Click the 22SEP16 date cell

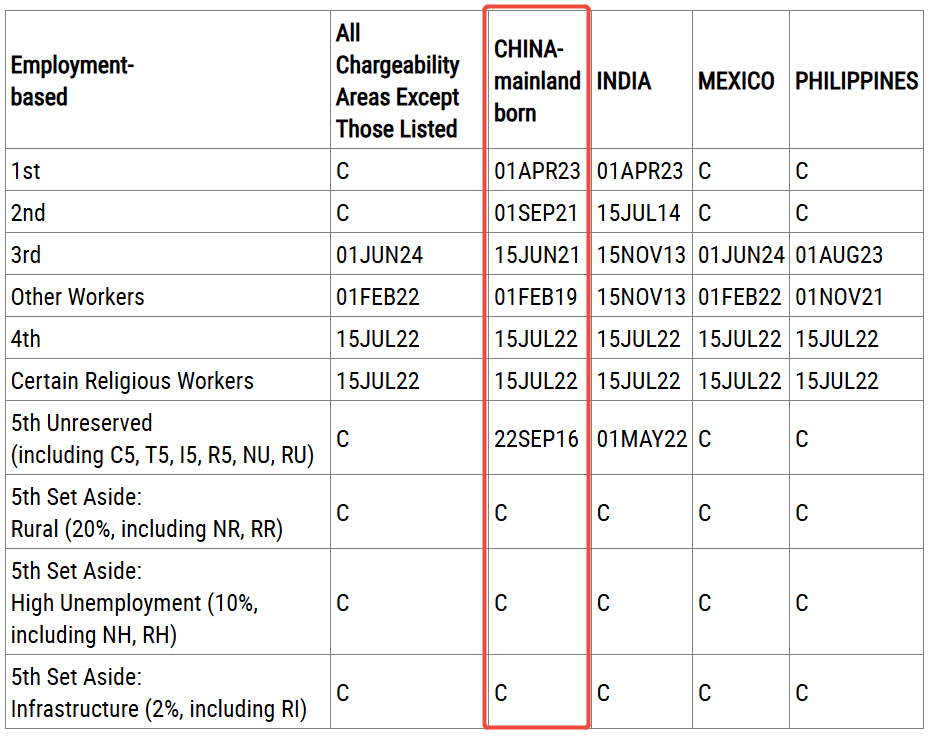(537, 439)
